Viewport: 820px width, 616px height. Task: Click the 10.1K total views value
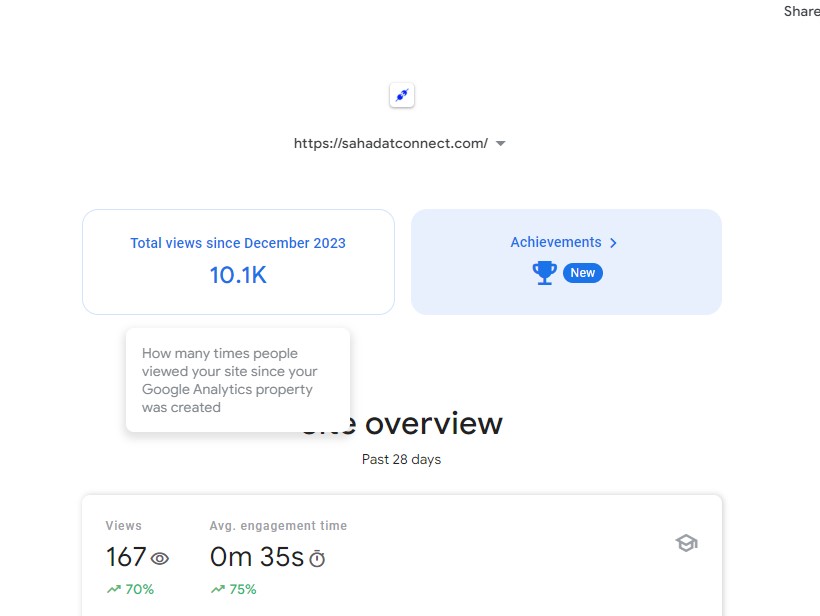238,275
